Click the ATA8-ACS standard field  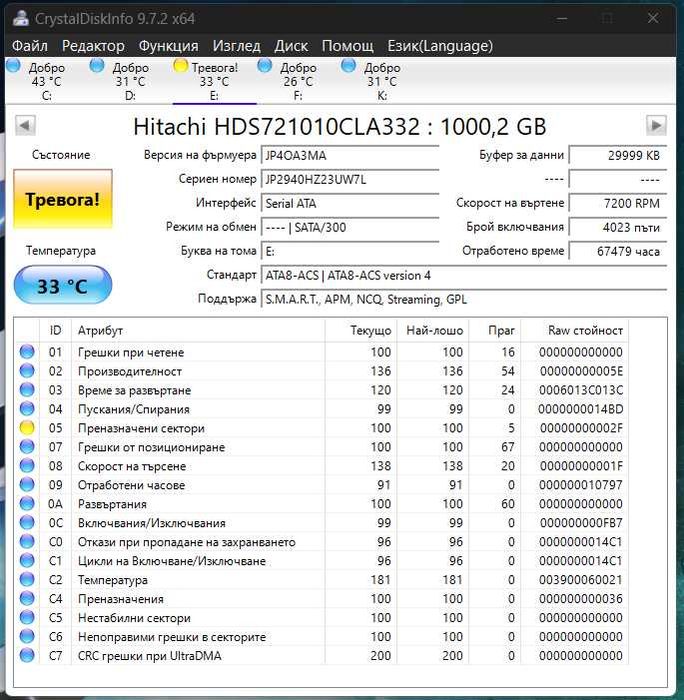click(x=464, y=275)
